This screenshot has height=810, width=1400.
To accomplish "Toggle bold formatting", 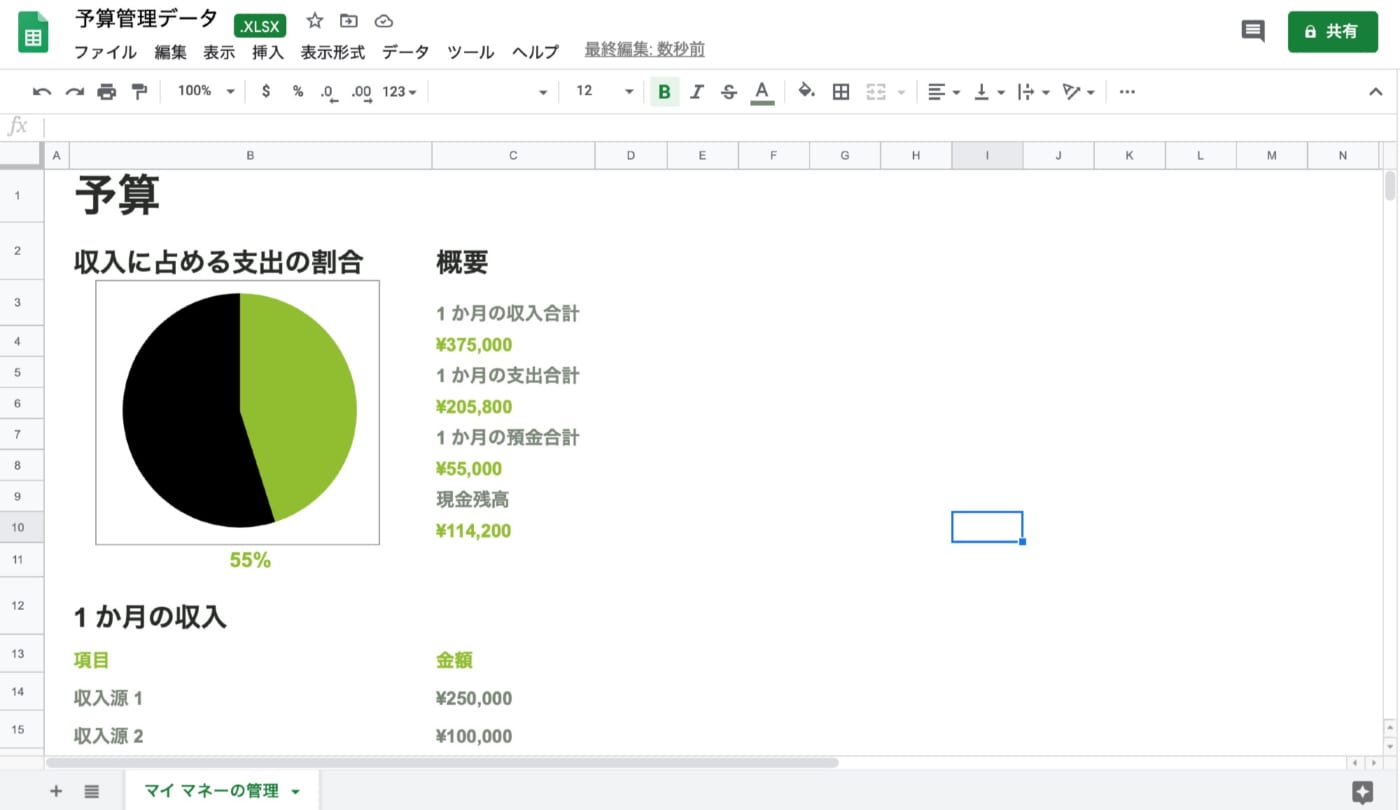I will pos(664,92).
